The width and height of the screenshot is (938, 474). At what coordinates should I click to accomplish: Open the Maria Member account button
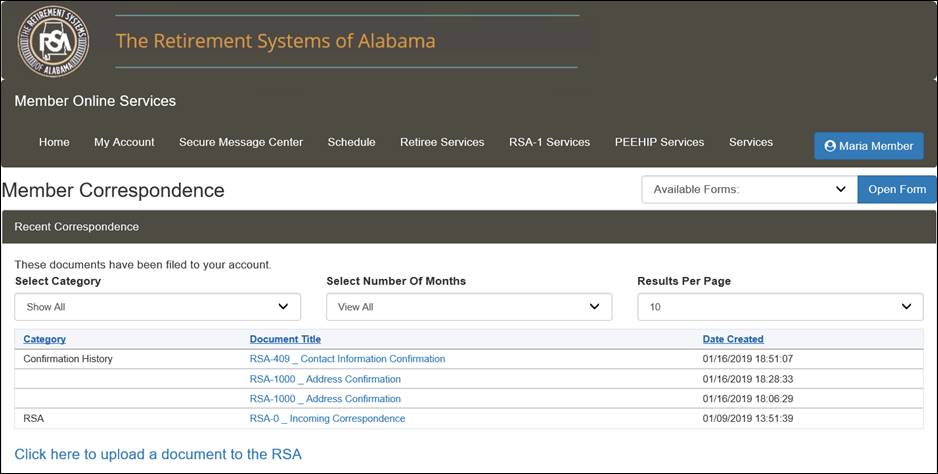coord(869,146)
